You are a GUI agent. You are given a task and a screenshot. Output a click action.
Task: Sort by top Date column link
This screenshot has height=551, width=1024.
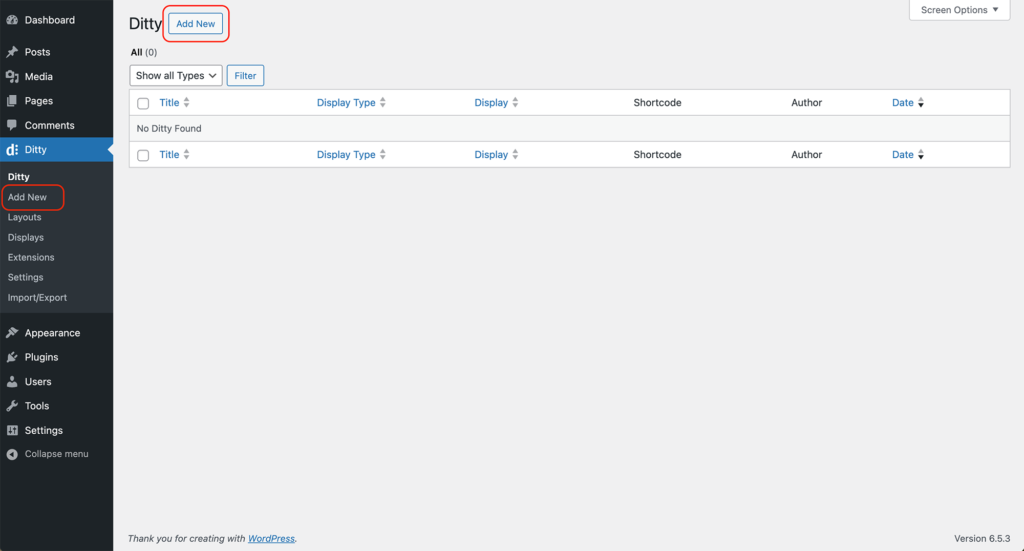pos(903,102)
